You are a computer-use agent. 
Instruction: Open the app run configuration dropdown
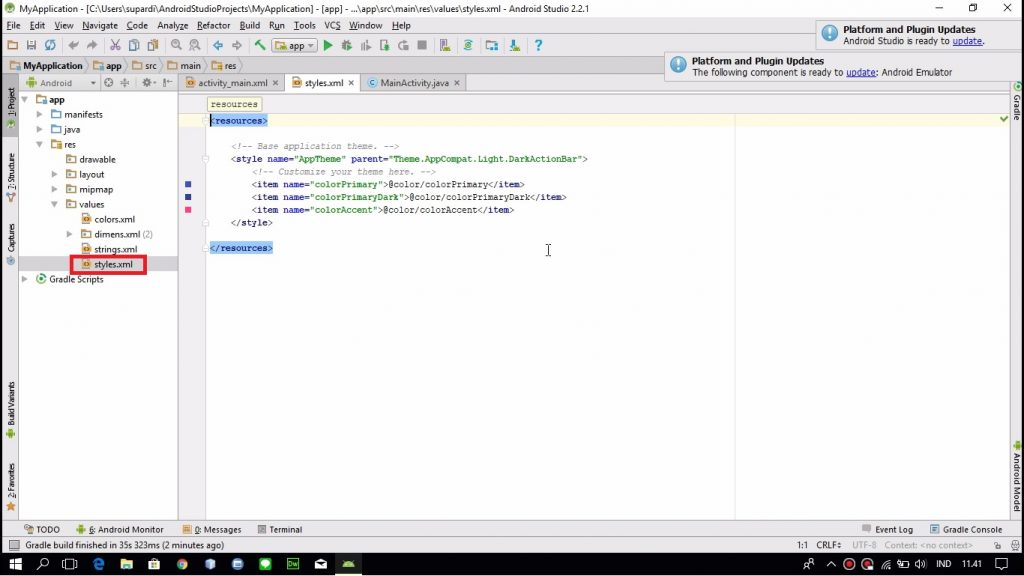point(294,45)
